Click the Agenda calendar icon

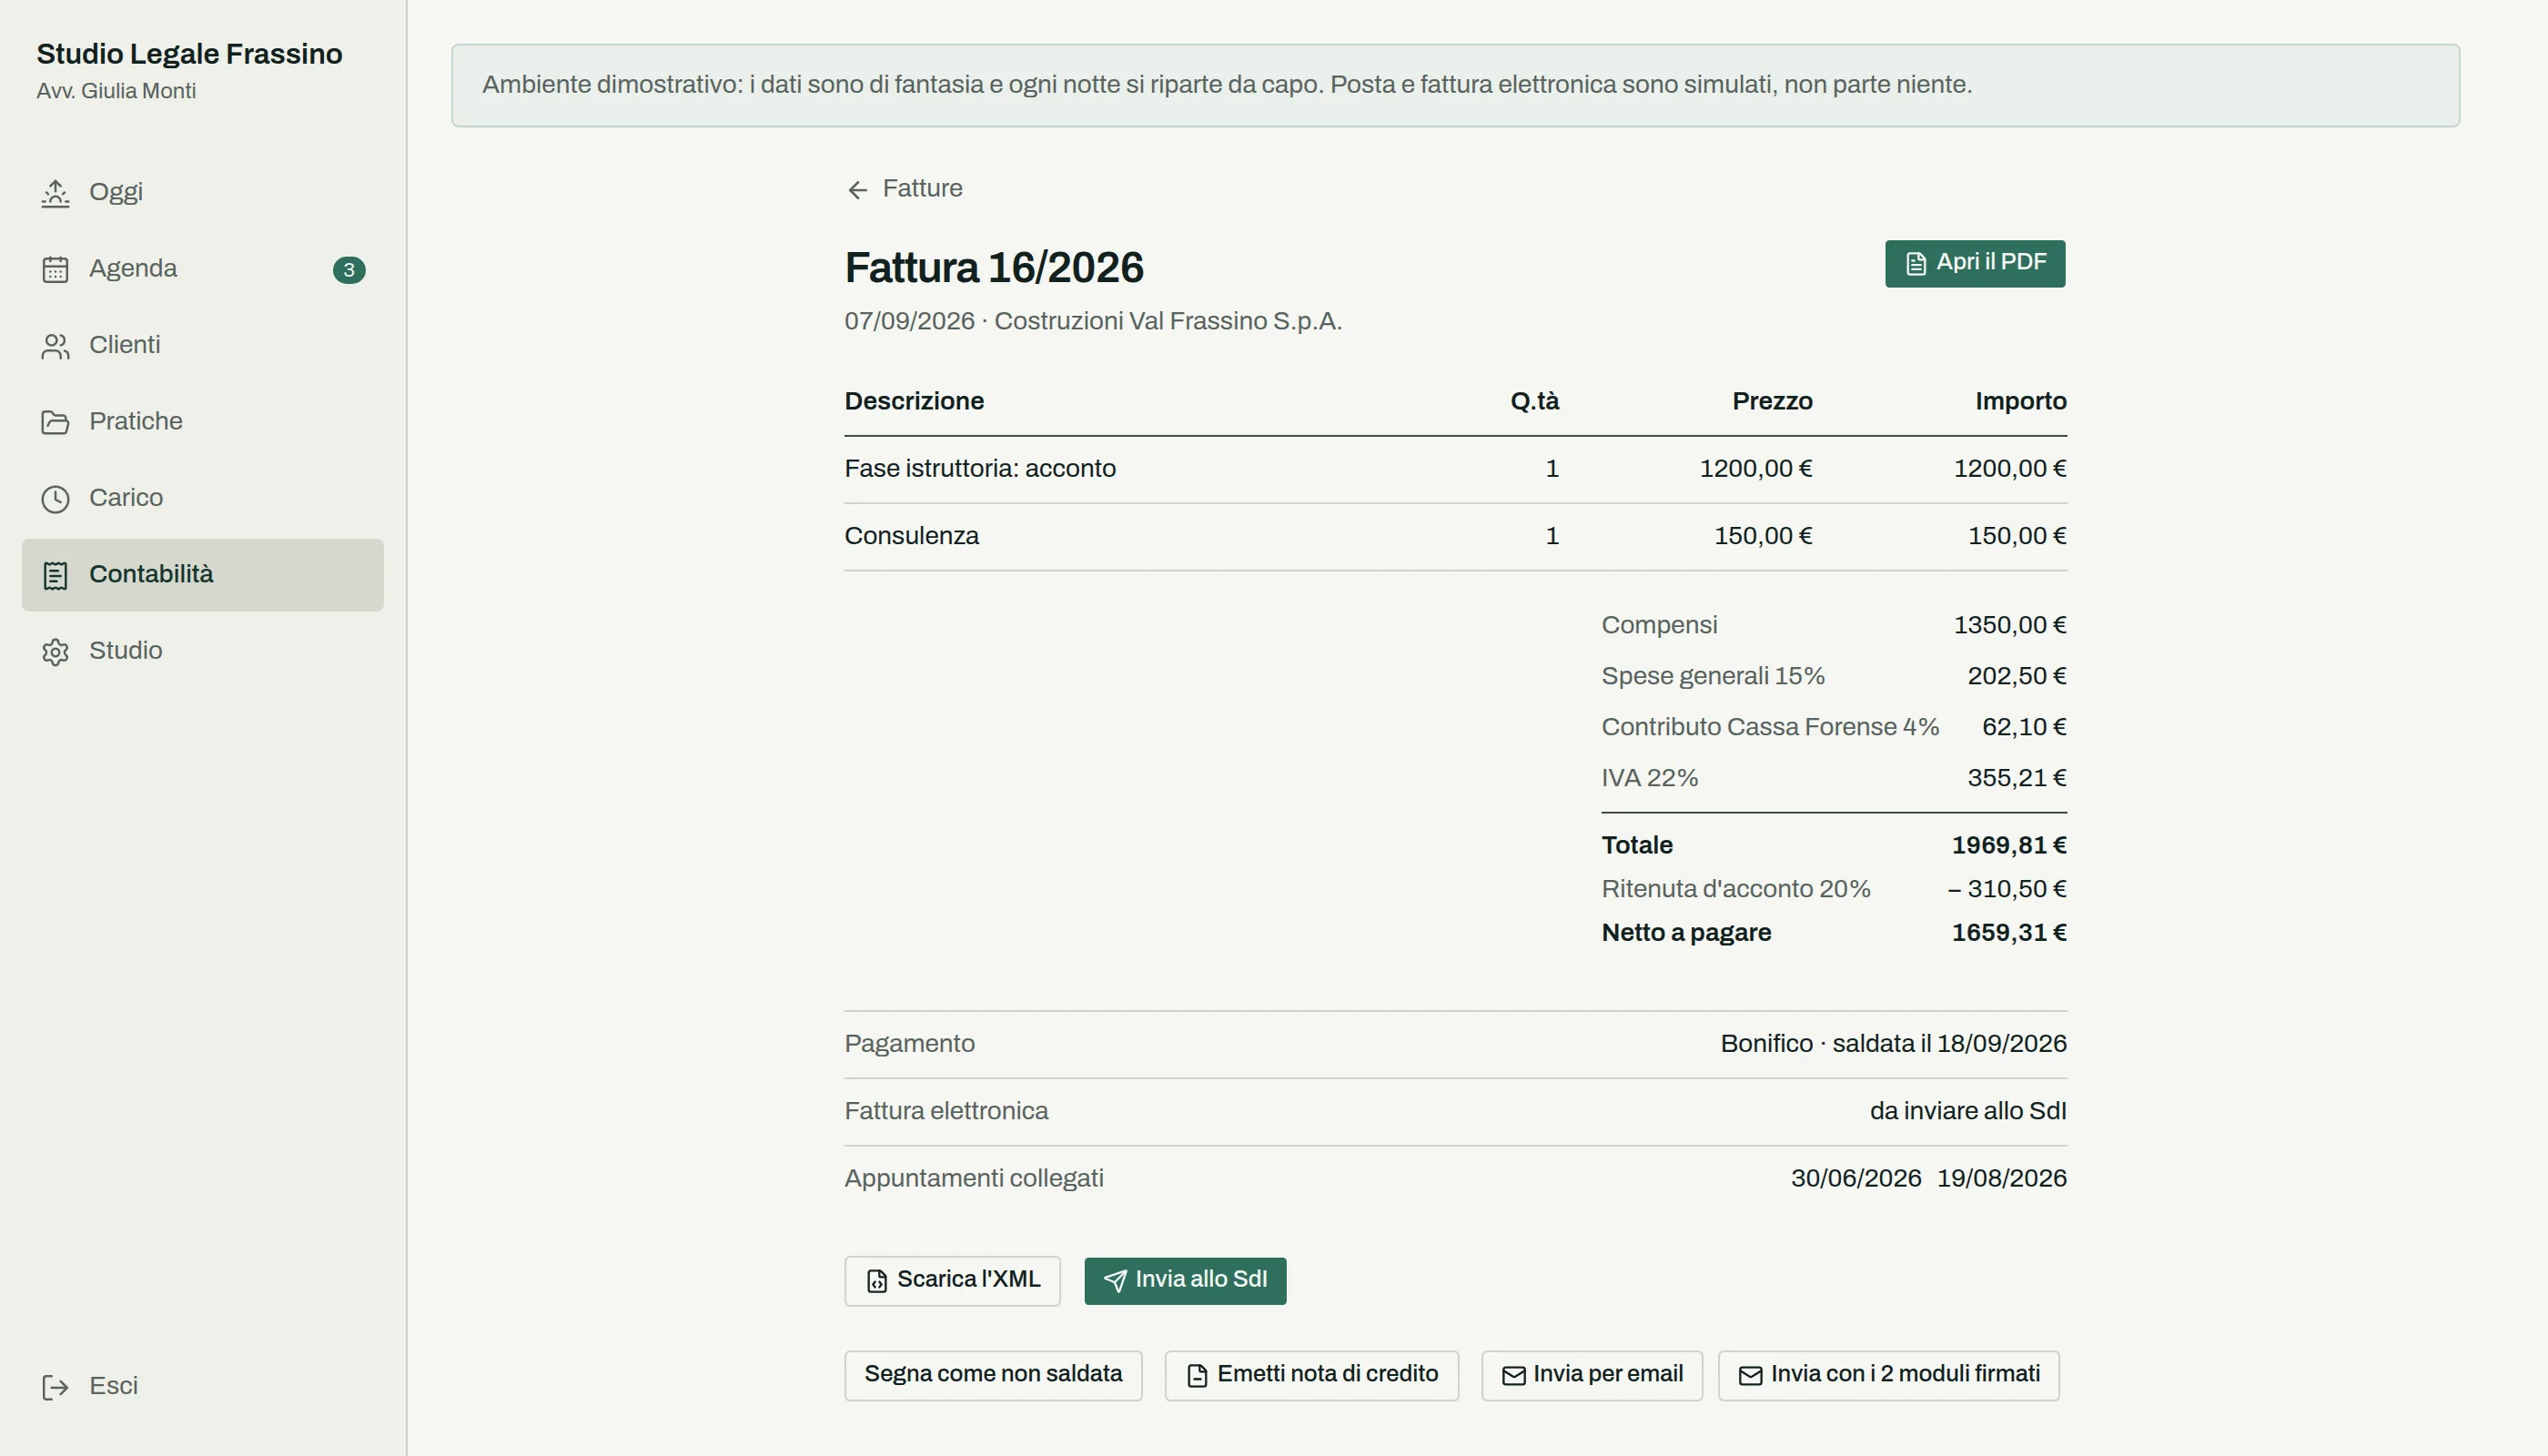click(x=55, y=269)
